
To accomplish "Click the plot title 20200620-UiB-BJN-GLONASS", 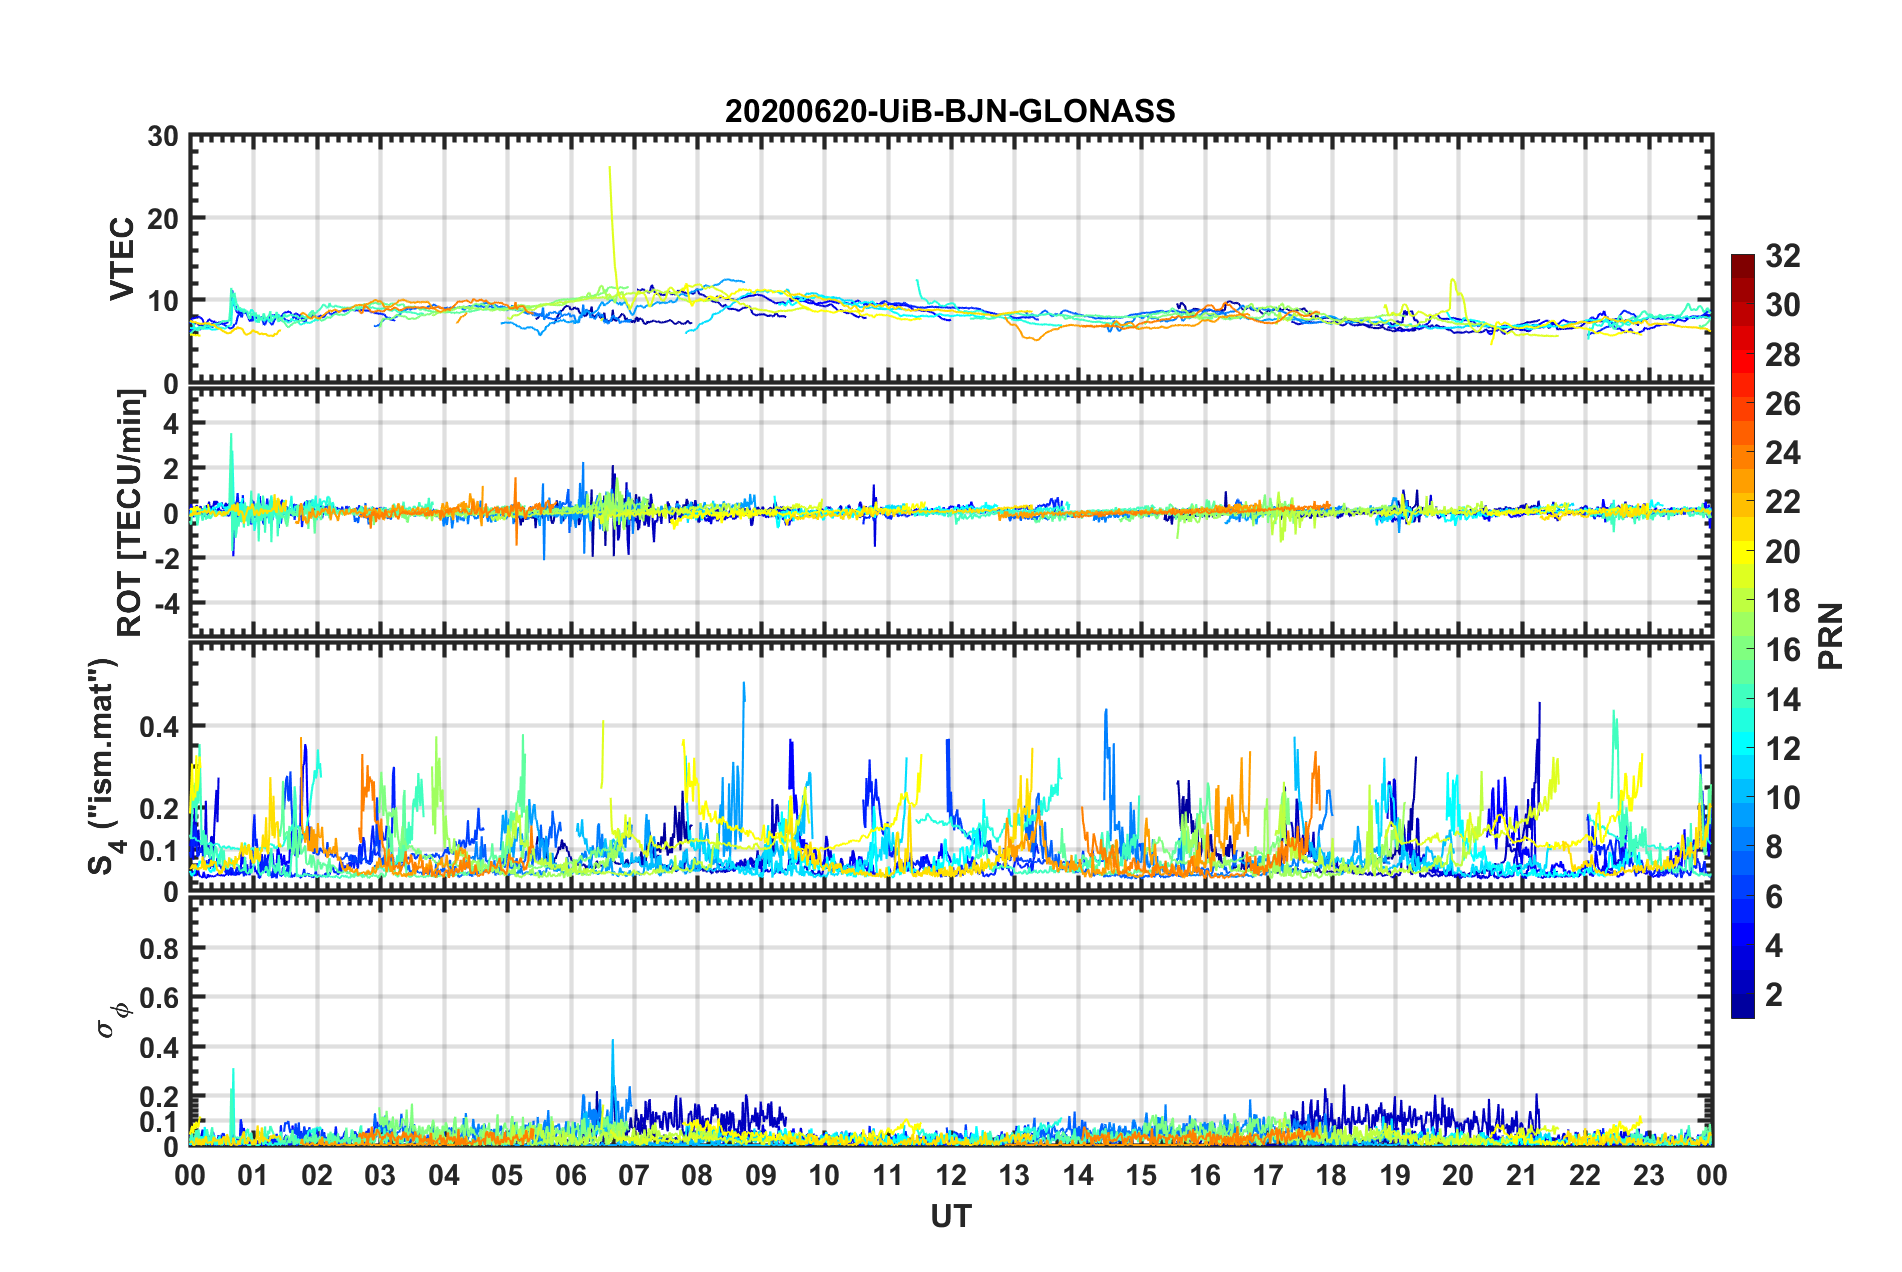I will pyautogui.click(x=950, y=111).
